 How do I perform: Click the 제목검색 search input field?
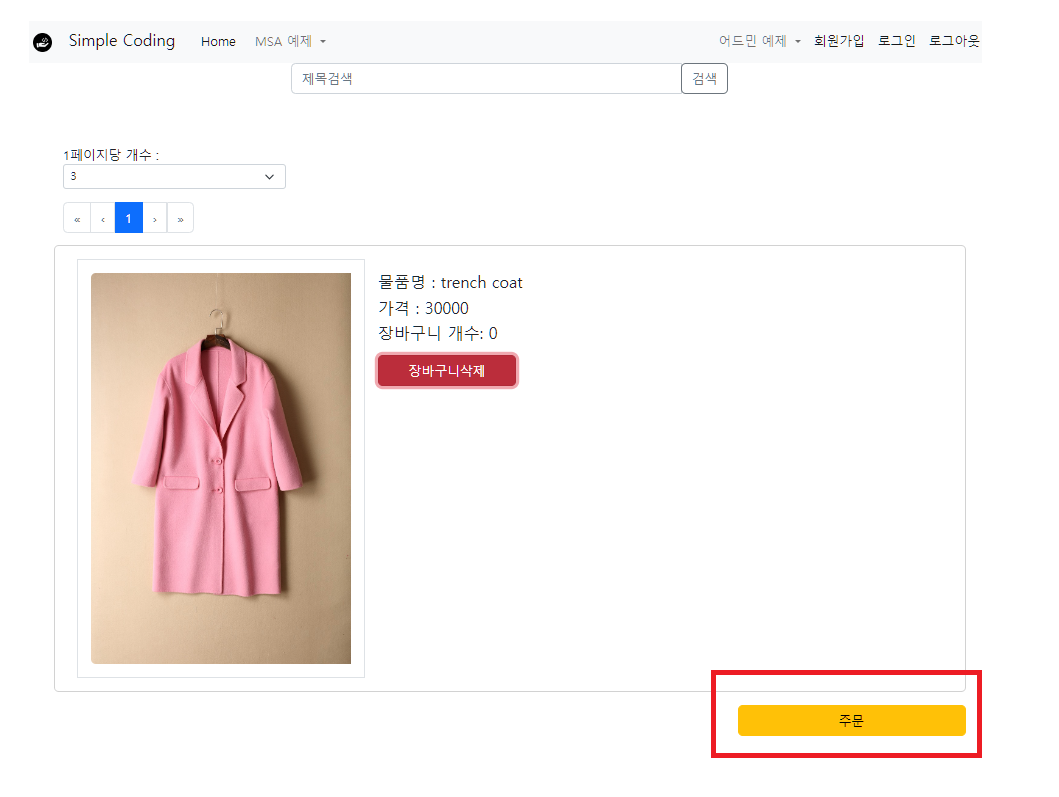coord(486,78)
